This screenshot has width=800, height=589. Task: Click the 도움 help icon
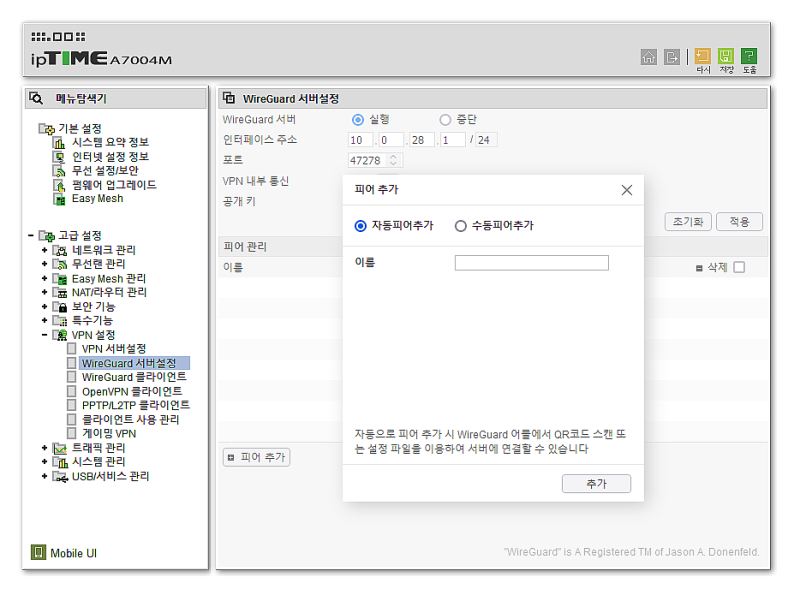[749, 56]
